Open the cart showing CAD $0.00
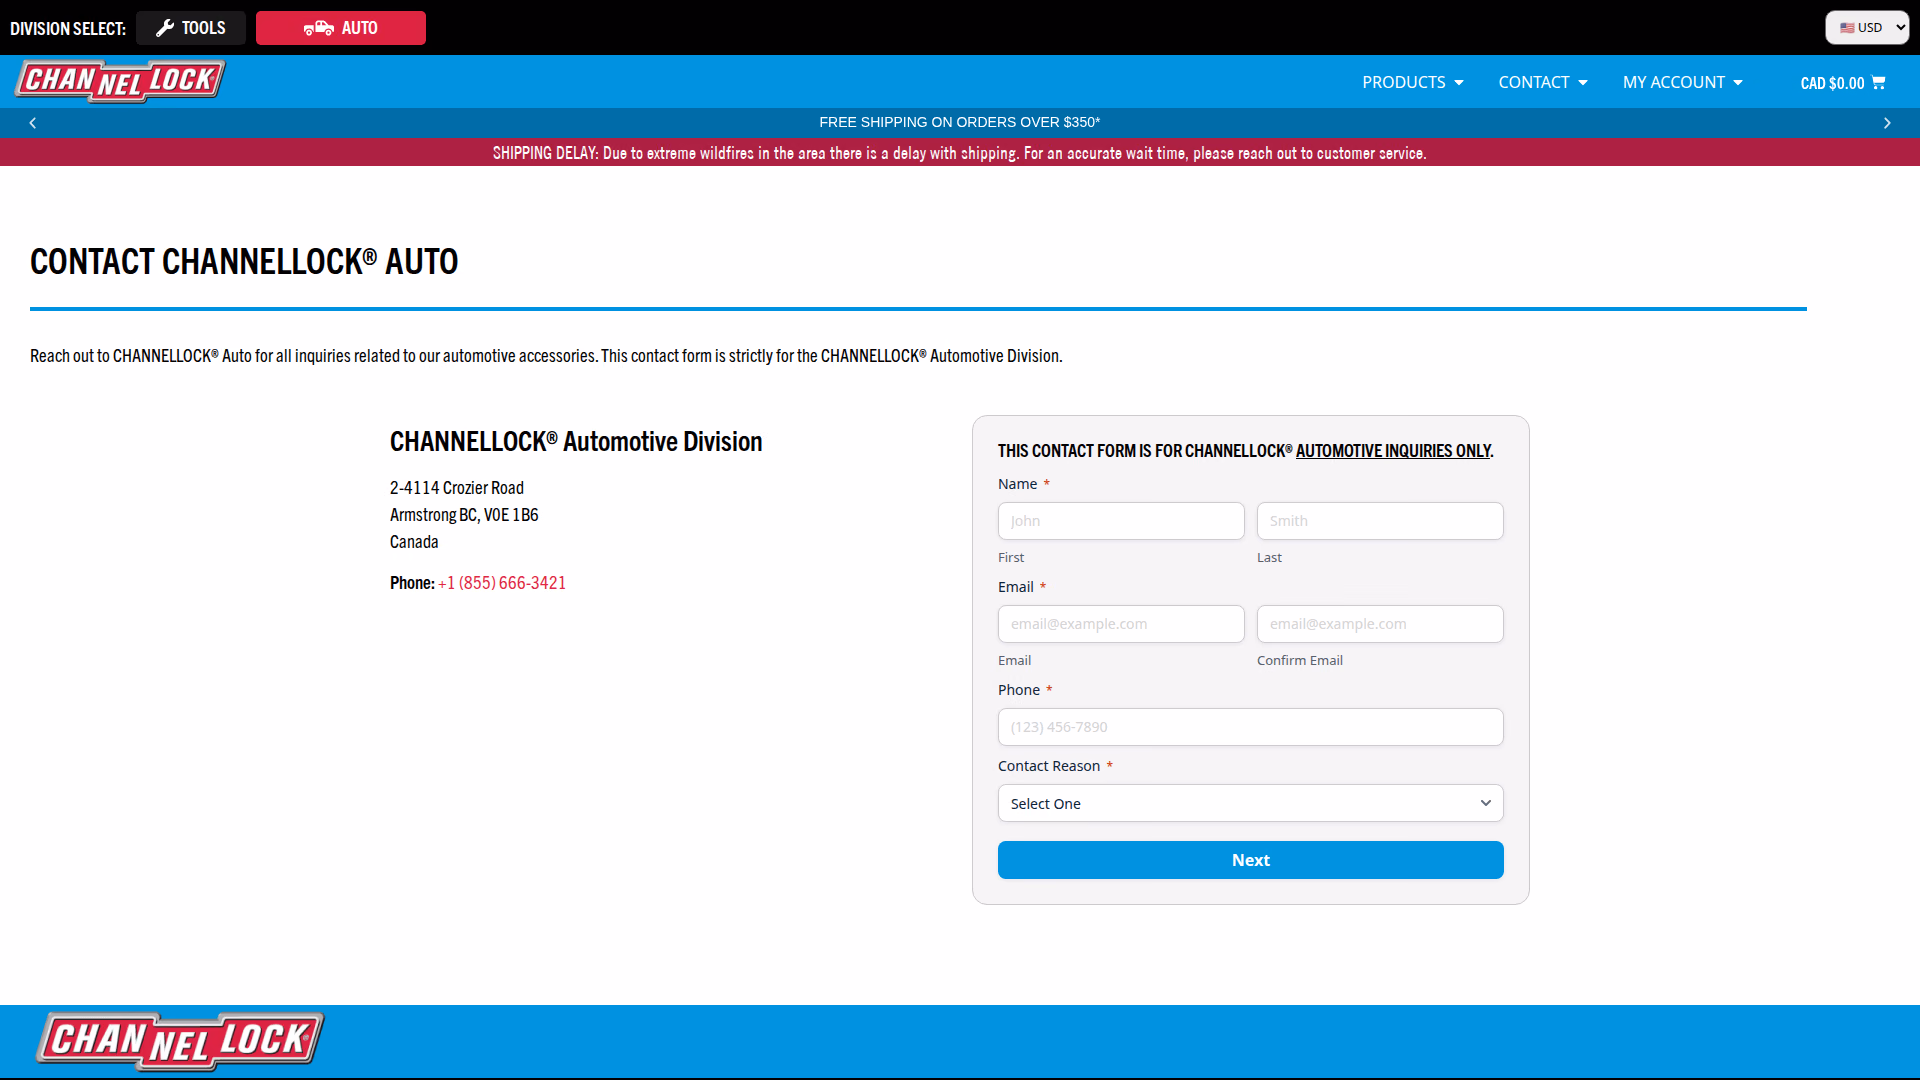 pos(1842,83)
